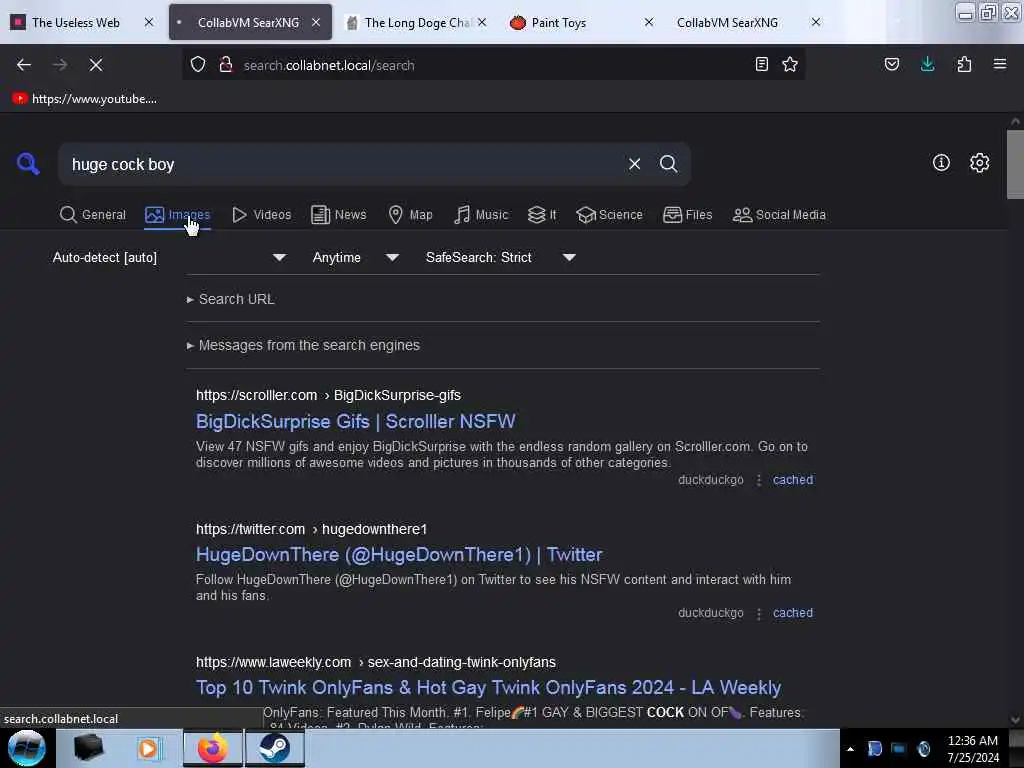The height and width of the screenshot is (768, 1024).
Task: Close The Useless Web tab
Action: point(149,22)
